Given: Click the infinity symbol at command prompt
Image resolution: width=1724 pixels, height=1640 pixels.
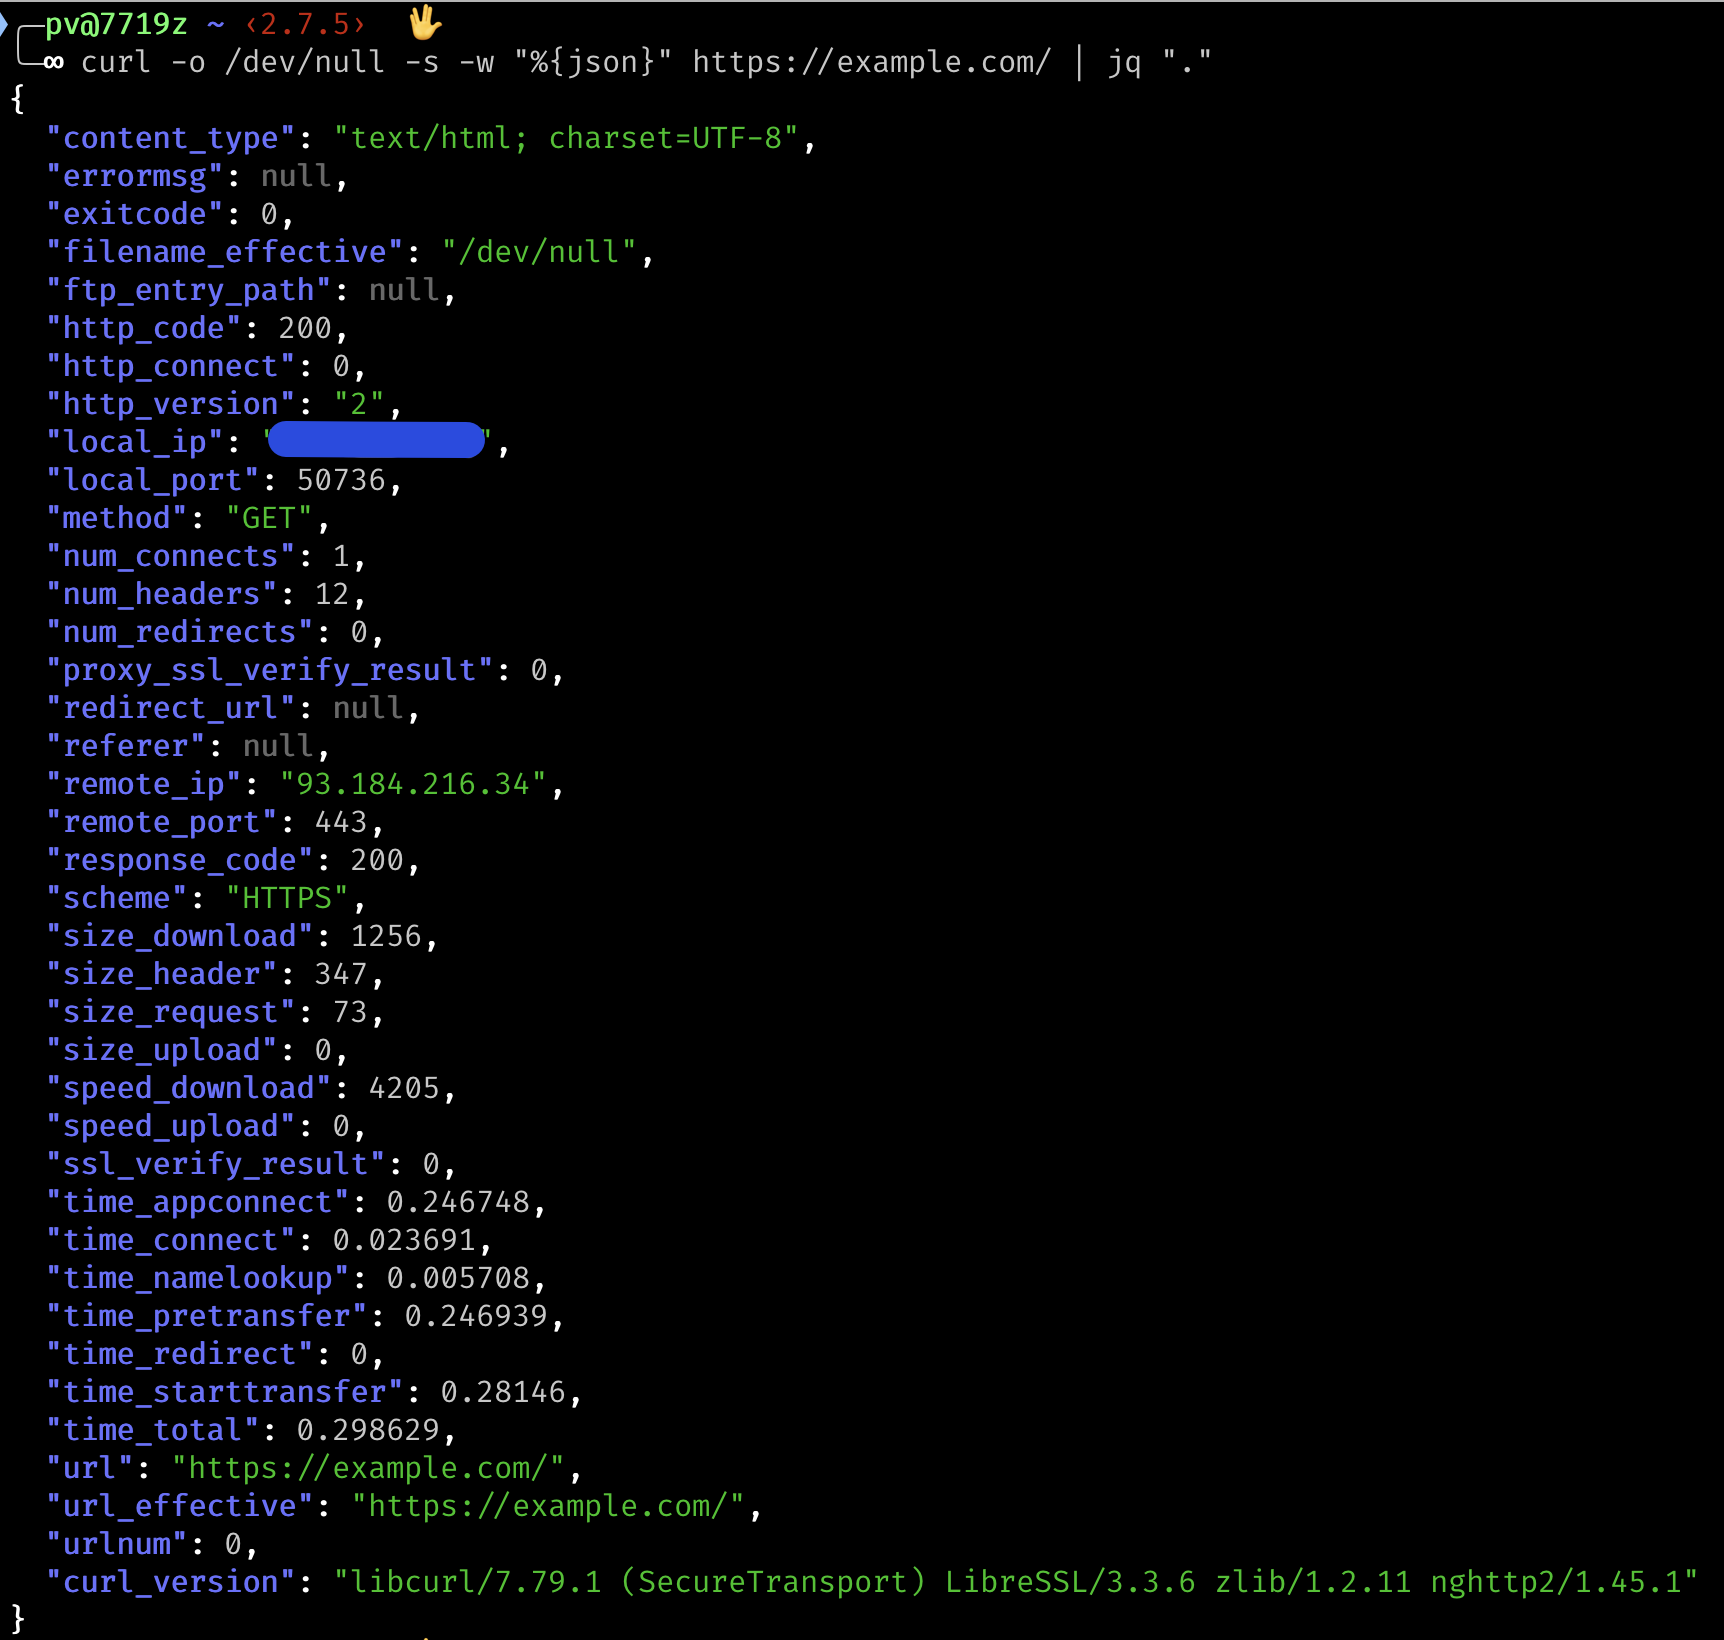Looking at the screenshot, I should tap(54, 63).
